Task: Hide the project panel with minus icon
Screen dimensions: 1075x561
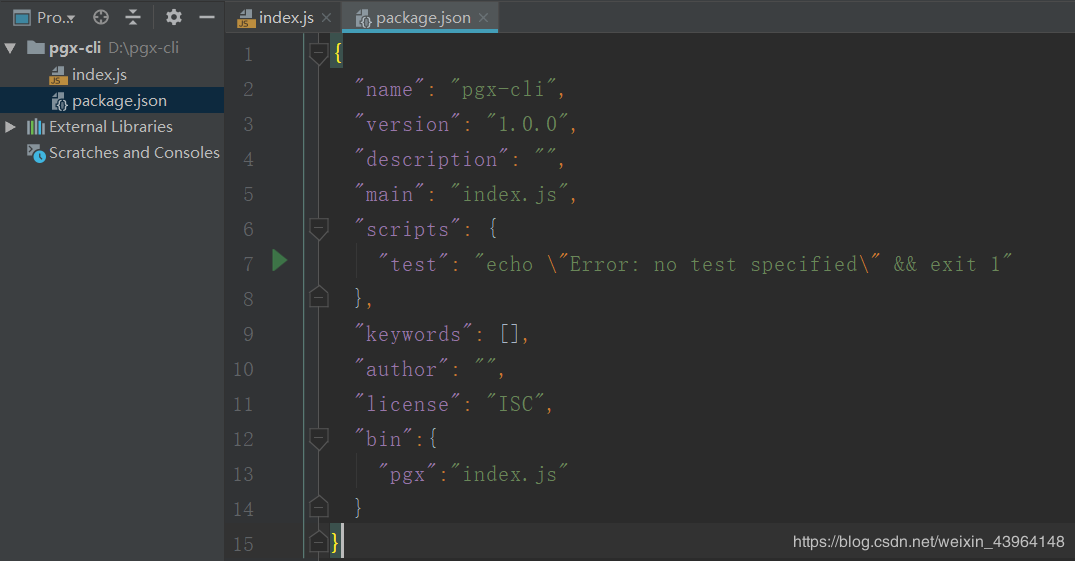Action: pos(207,17)
